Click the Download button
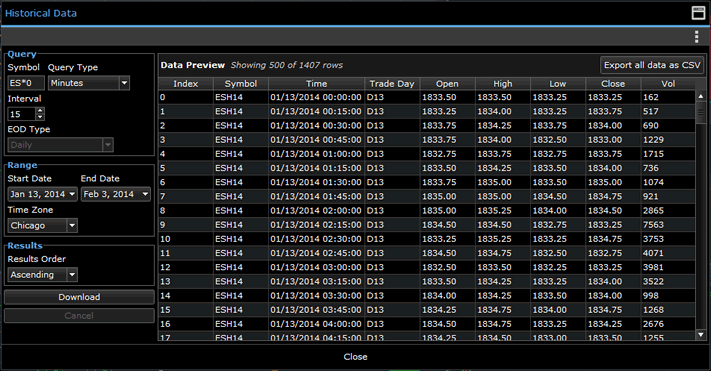 point(79,297)
